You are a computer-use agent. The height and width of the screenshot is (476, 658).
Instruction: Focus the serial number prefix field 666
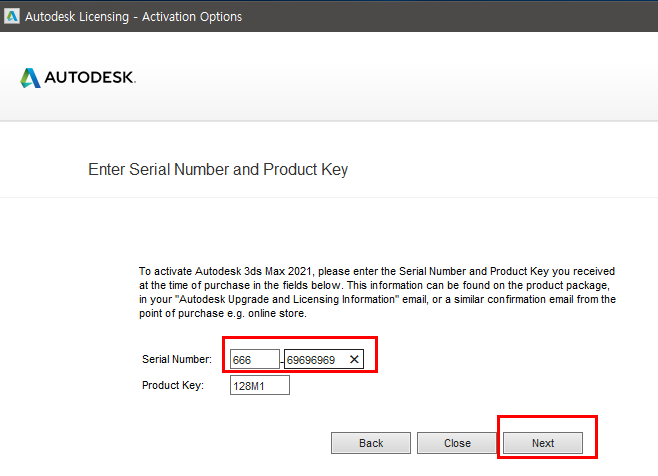[x=254, y=359]
